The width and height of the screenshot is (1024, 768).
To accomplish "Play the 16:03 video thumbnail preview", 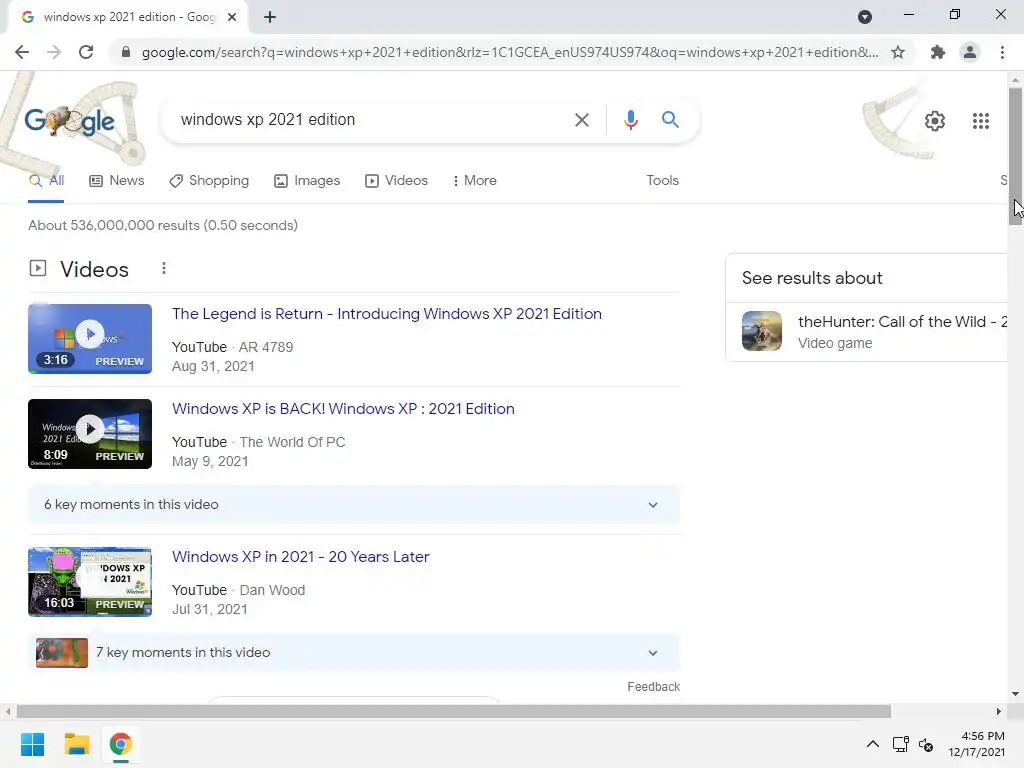I will click(90, 582).
